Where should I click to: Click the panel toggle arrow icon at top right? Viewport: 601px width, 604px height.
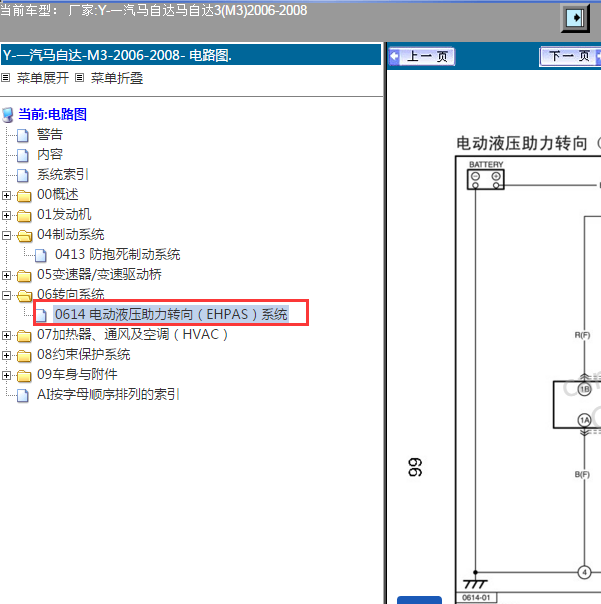575,18
